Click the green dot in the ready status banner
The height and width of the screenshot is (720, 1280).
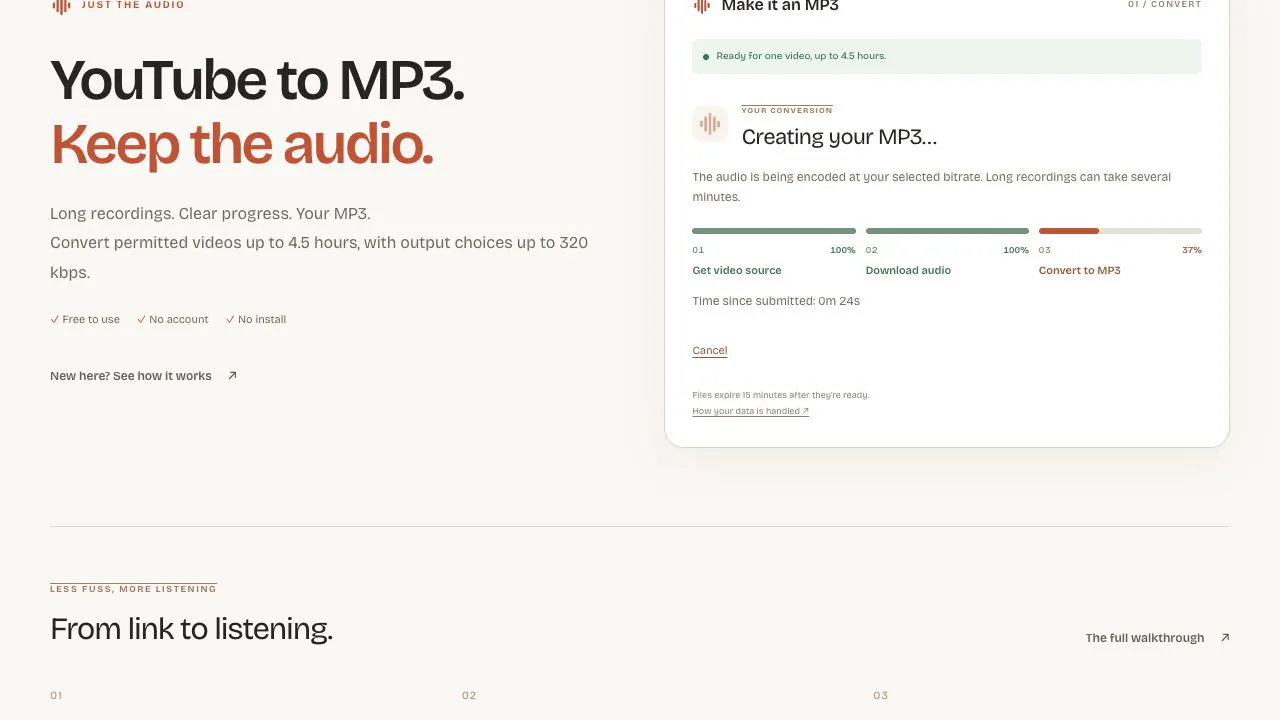(x=706, y=57)
